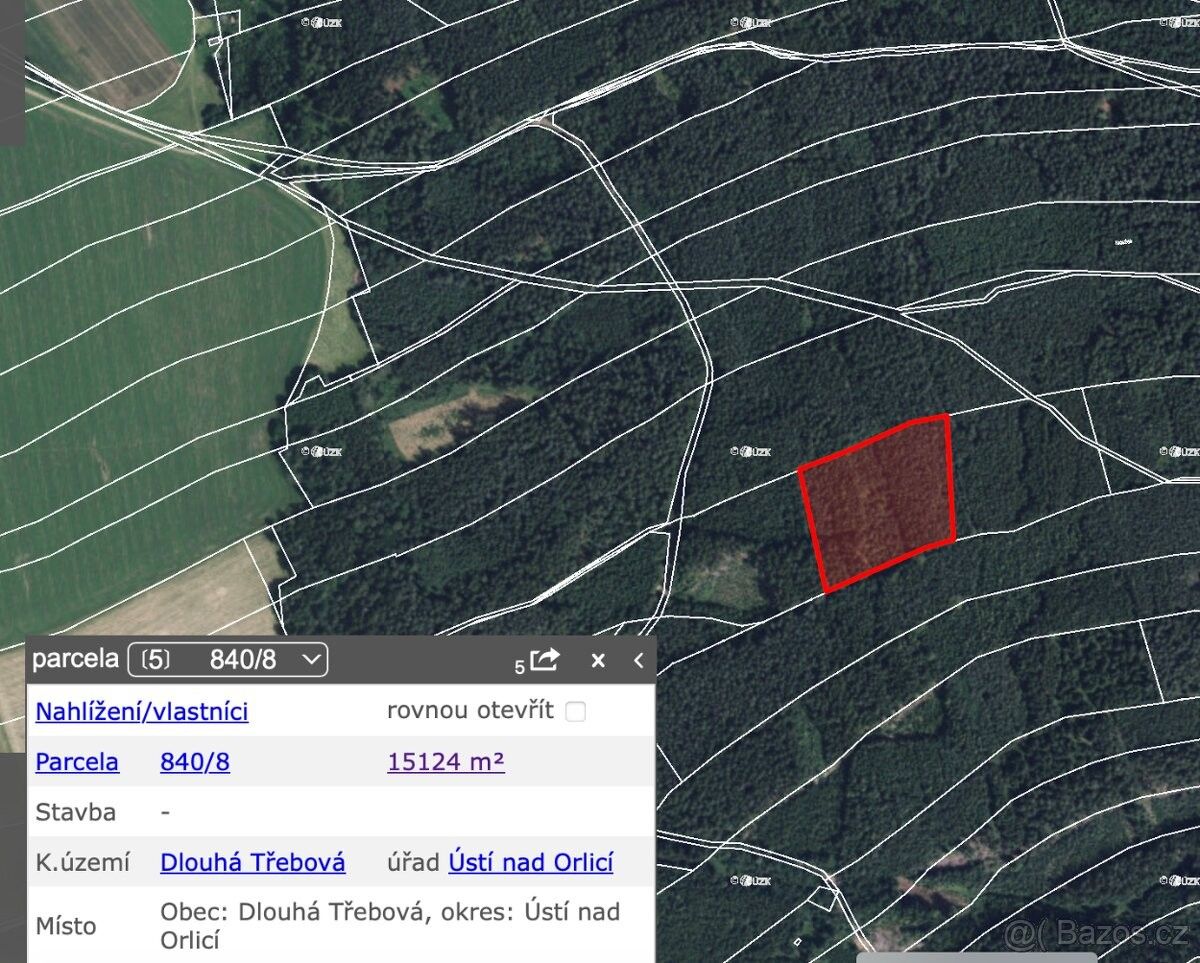This screenshot has width=1200, height=963.
Task: Click the share/export icon in the parcela panel
Action: pos(545,659)
